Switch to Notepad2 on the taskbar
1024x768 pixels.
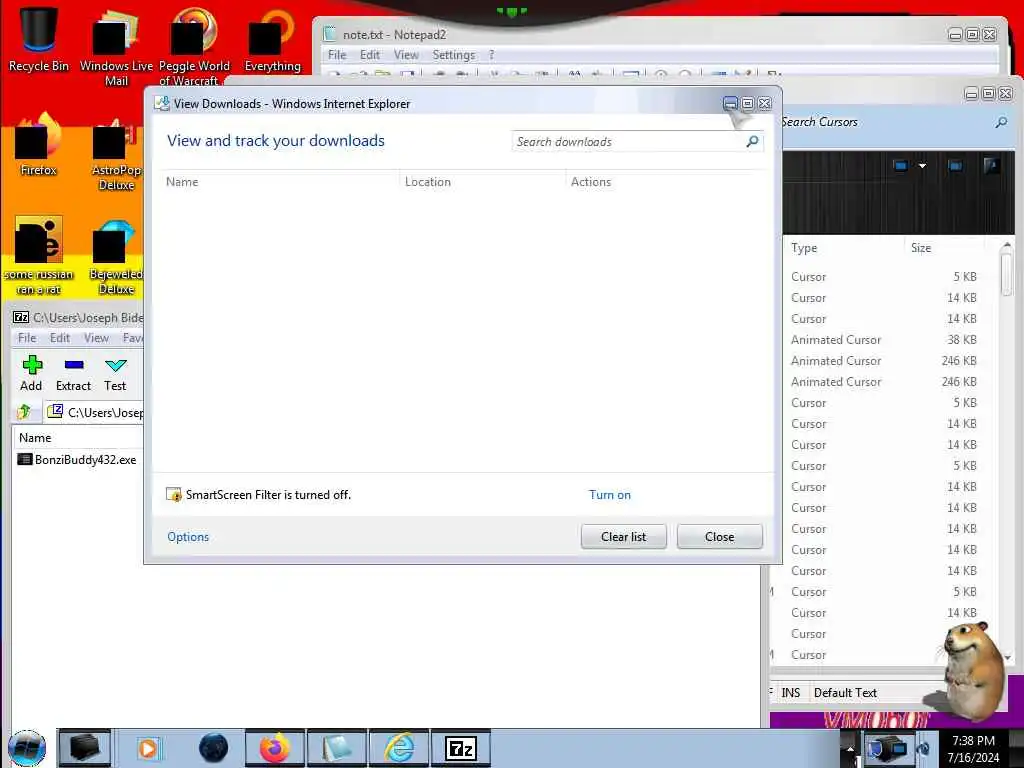(x=337, y=748)
